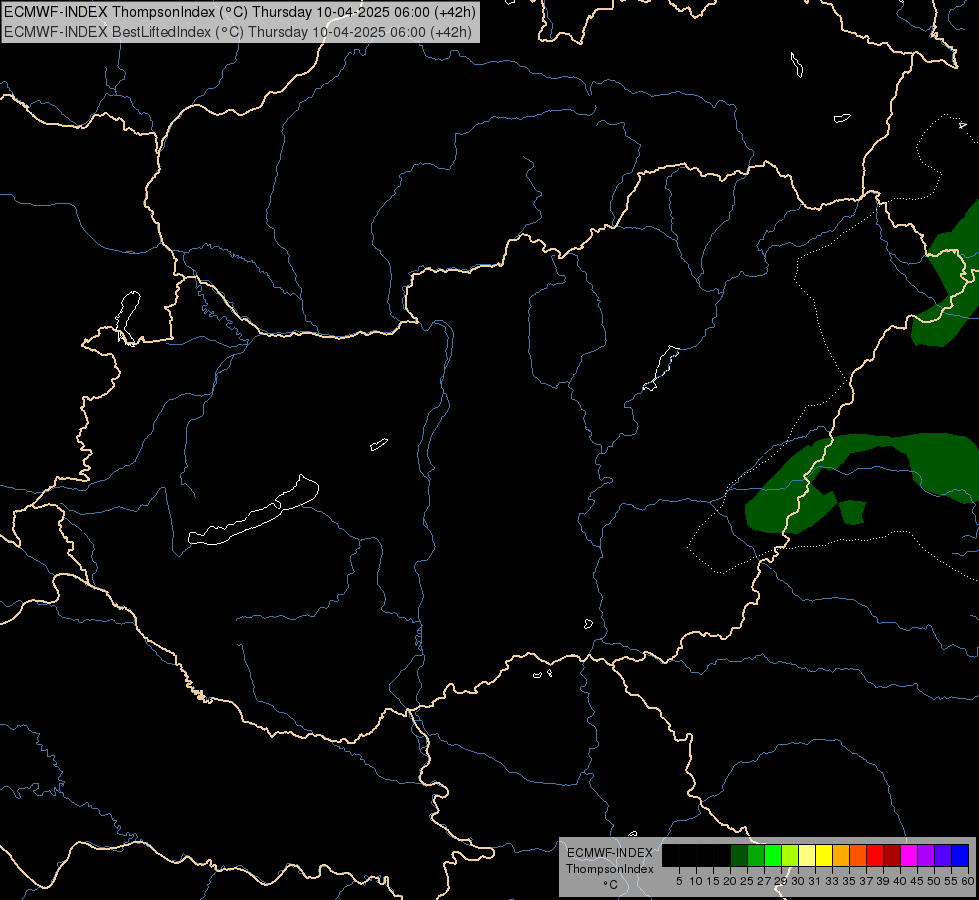Click the orange-red 35-37 legend swatch

(x=858, y=855)
